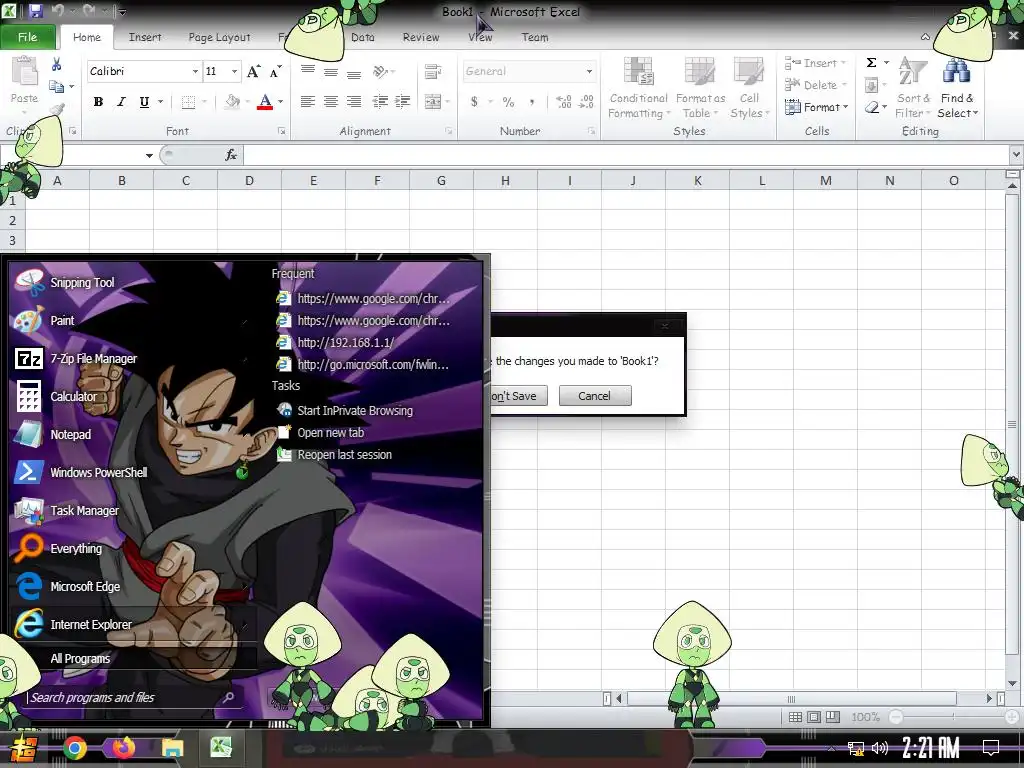Click the Cut scissors icon

pos(56,64)
